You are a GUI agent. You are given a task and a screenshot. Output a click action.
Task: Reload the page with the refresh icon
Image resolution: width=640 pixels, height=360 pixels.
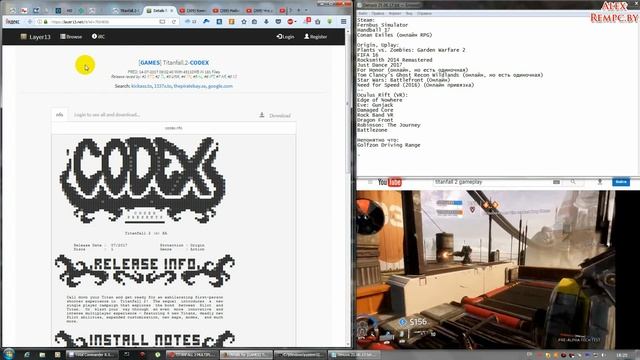tap(173, 22)
